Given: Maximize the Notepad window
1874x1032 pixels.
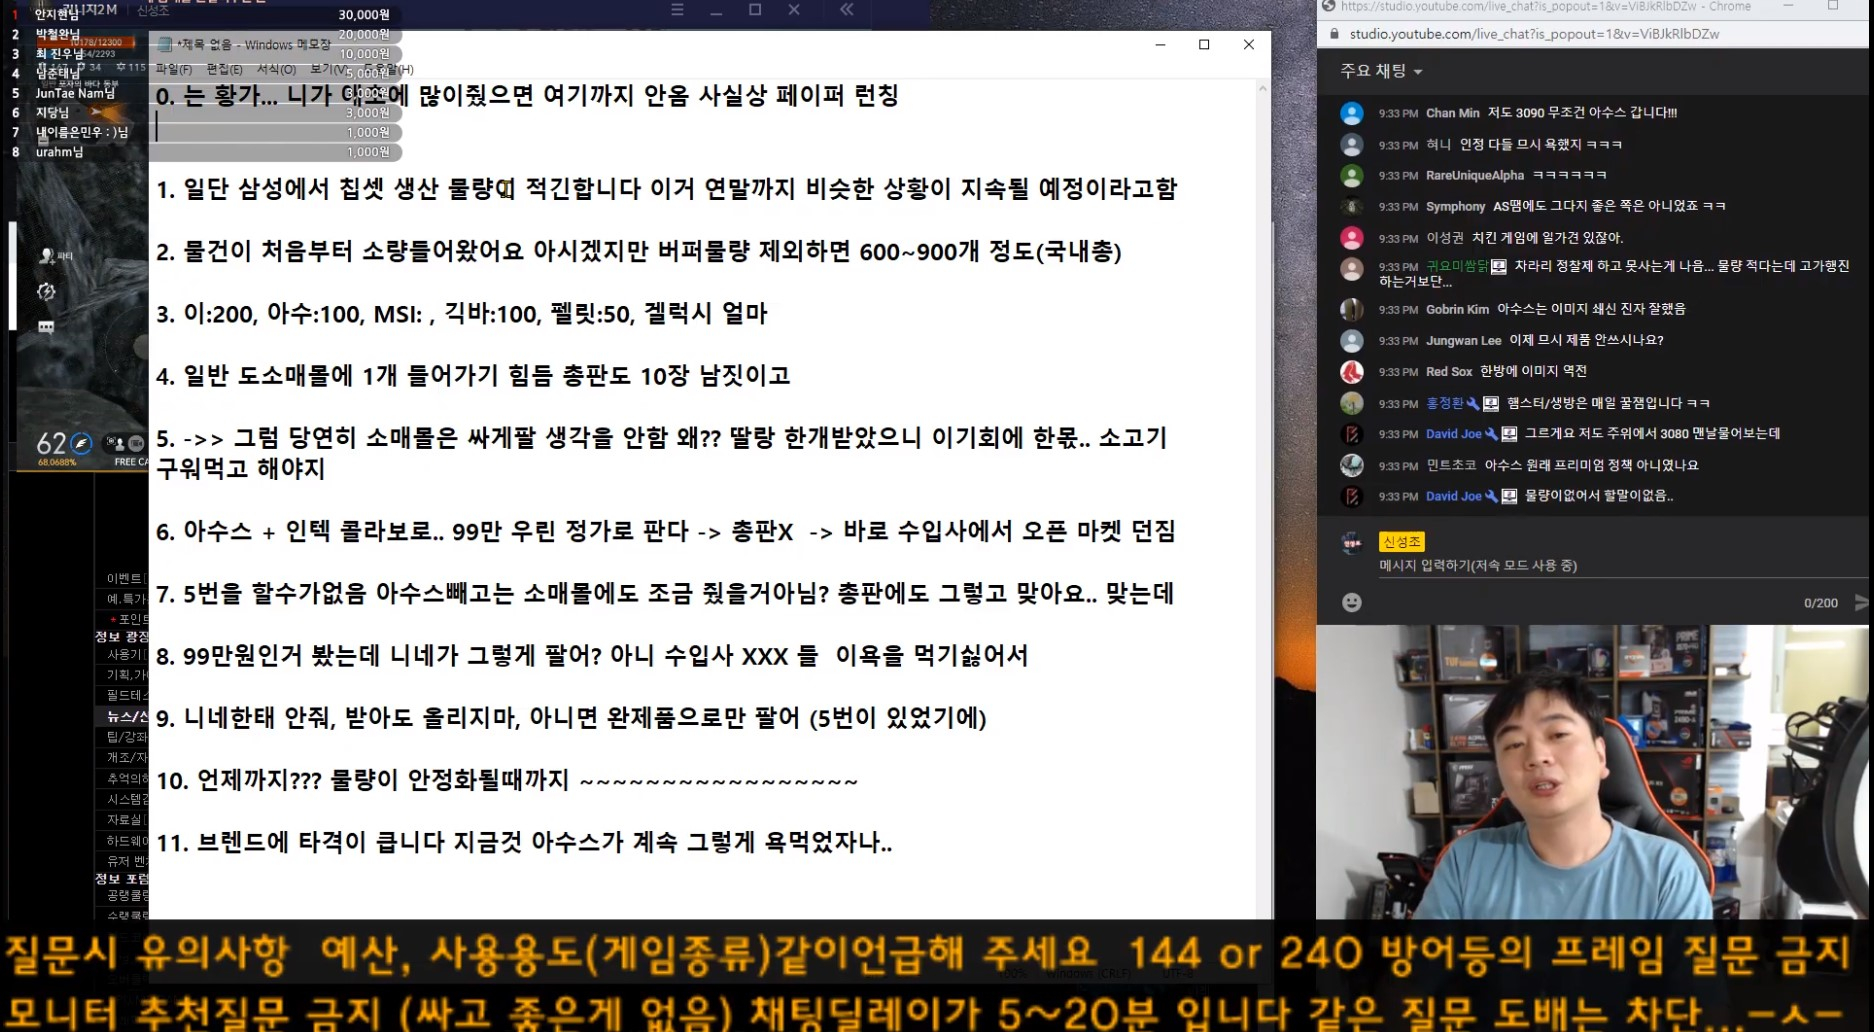Looking at the screenshot, I should click(1204, 45).
